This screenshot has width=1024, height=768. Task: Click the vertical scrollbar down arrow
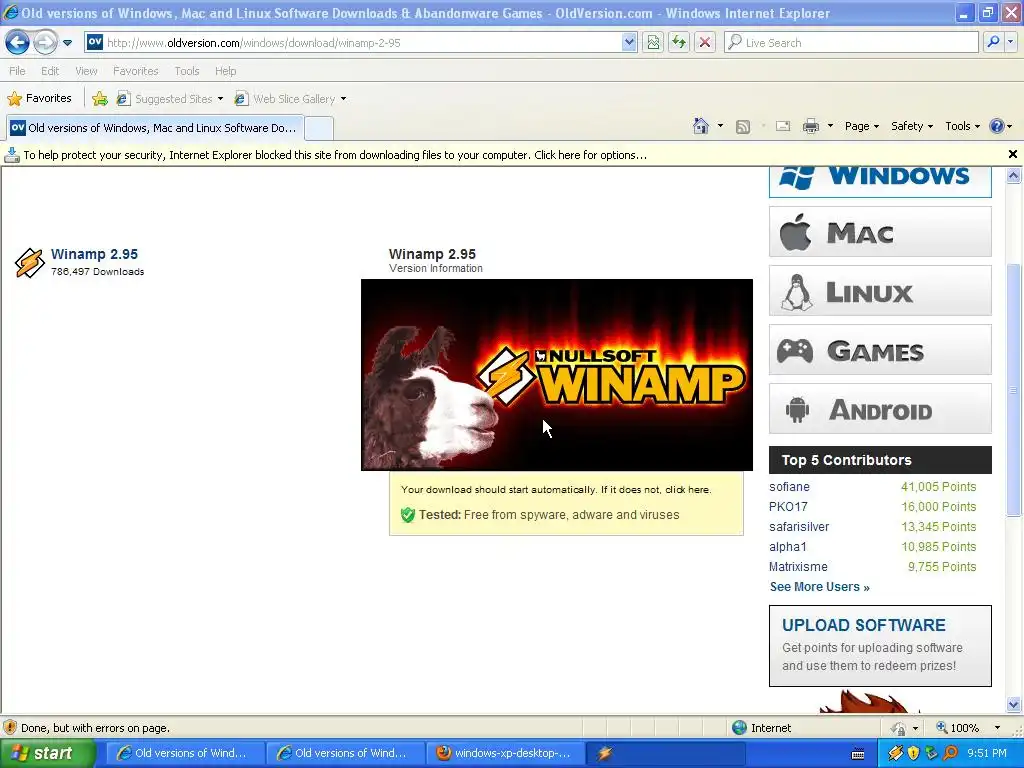pyautogui.click(x=1014, y=704)
